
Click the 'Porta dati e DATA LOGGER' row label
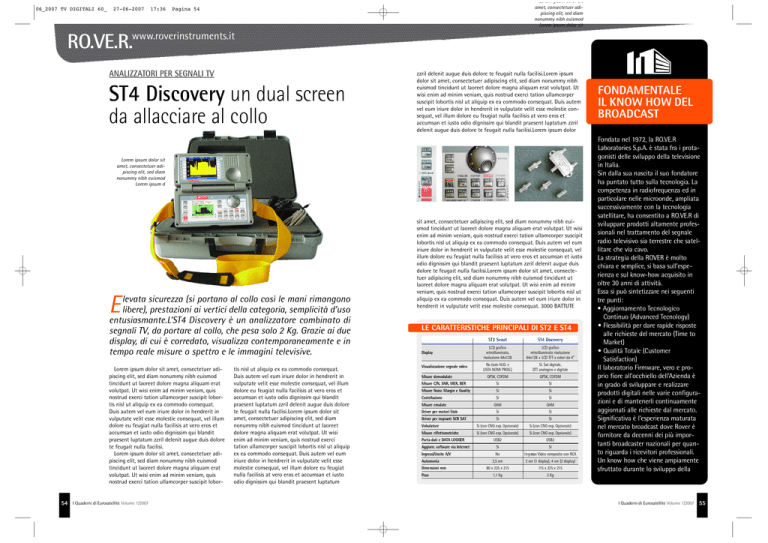443,440
